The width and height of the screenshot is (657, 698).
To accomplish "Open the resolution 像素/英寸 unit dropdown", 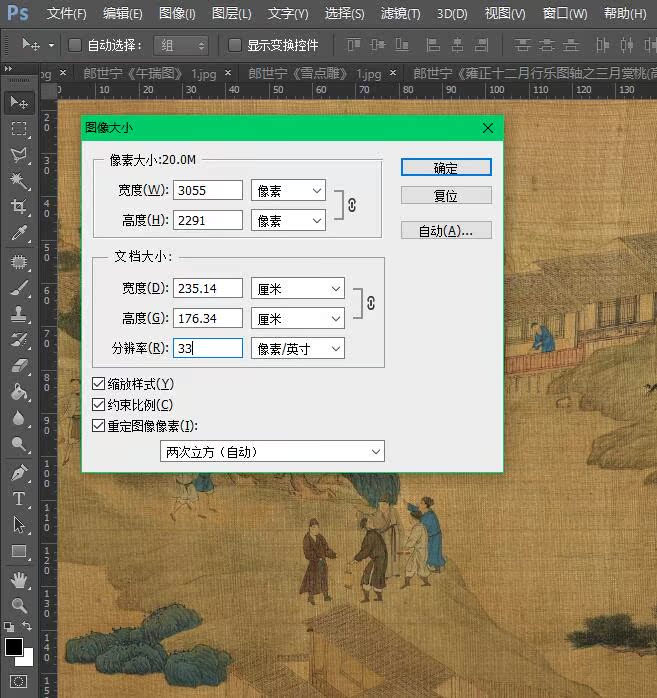I will coord(298,348).
